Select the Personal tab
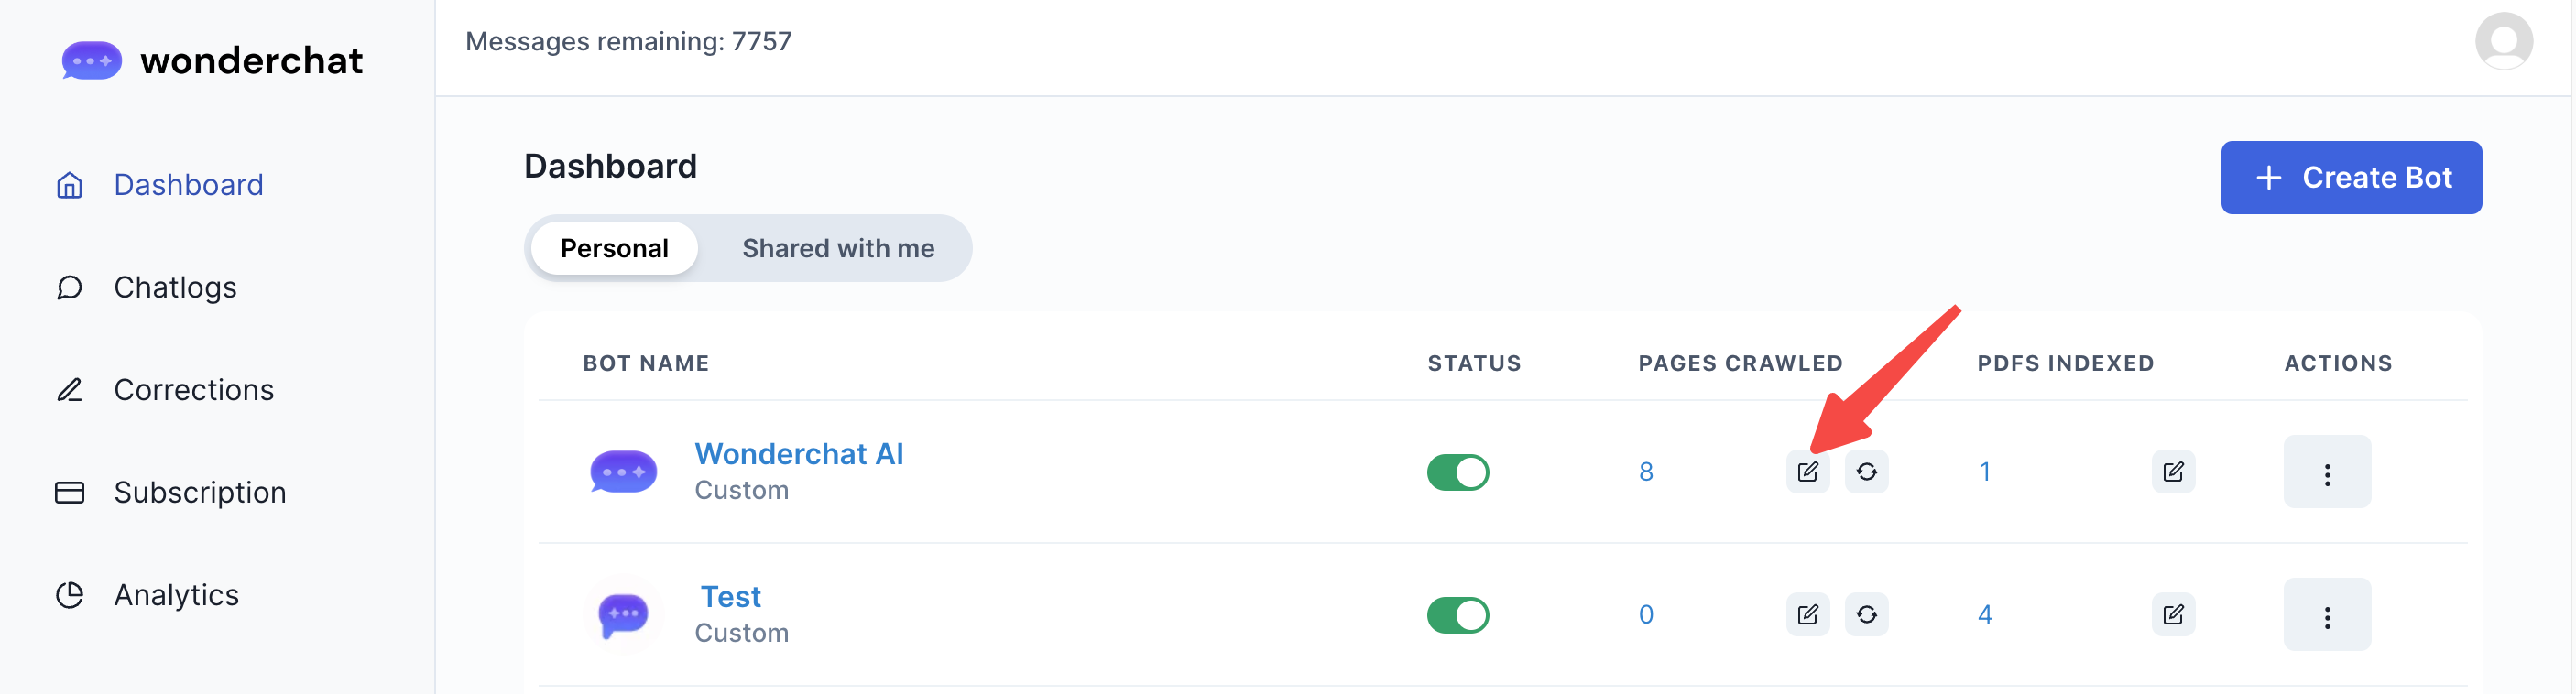Screen dimensions: 2576x694 point(614,248)
